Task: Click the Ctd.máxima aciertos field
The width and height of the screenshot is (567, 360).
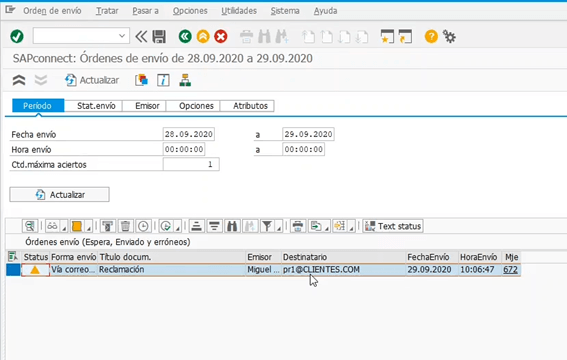Action: 191,164
